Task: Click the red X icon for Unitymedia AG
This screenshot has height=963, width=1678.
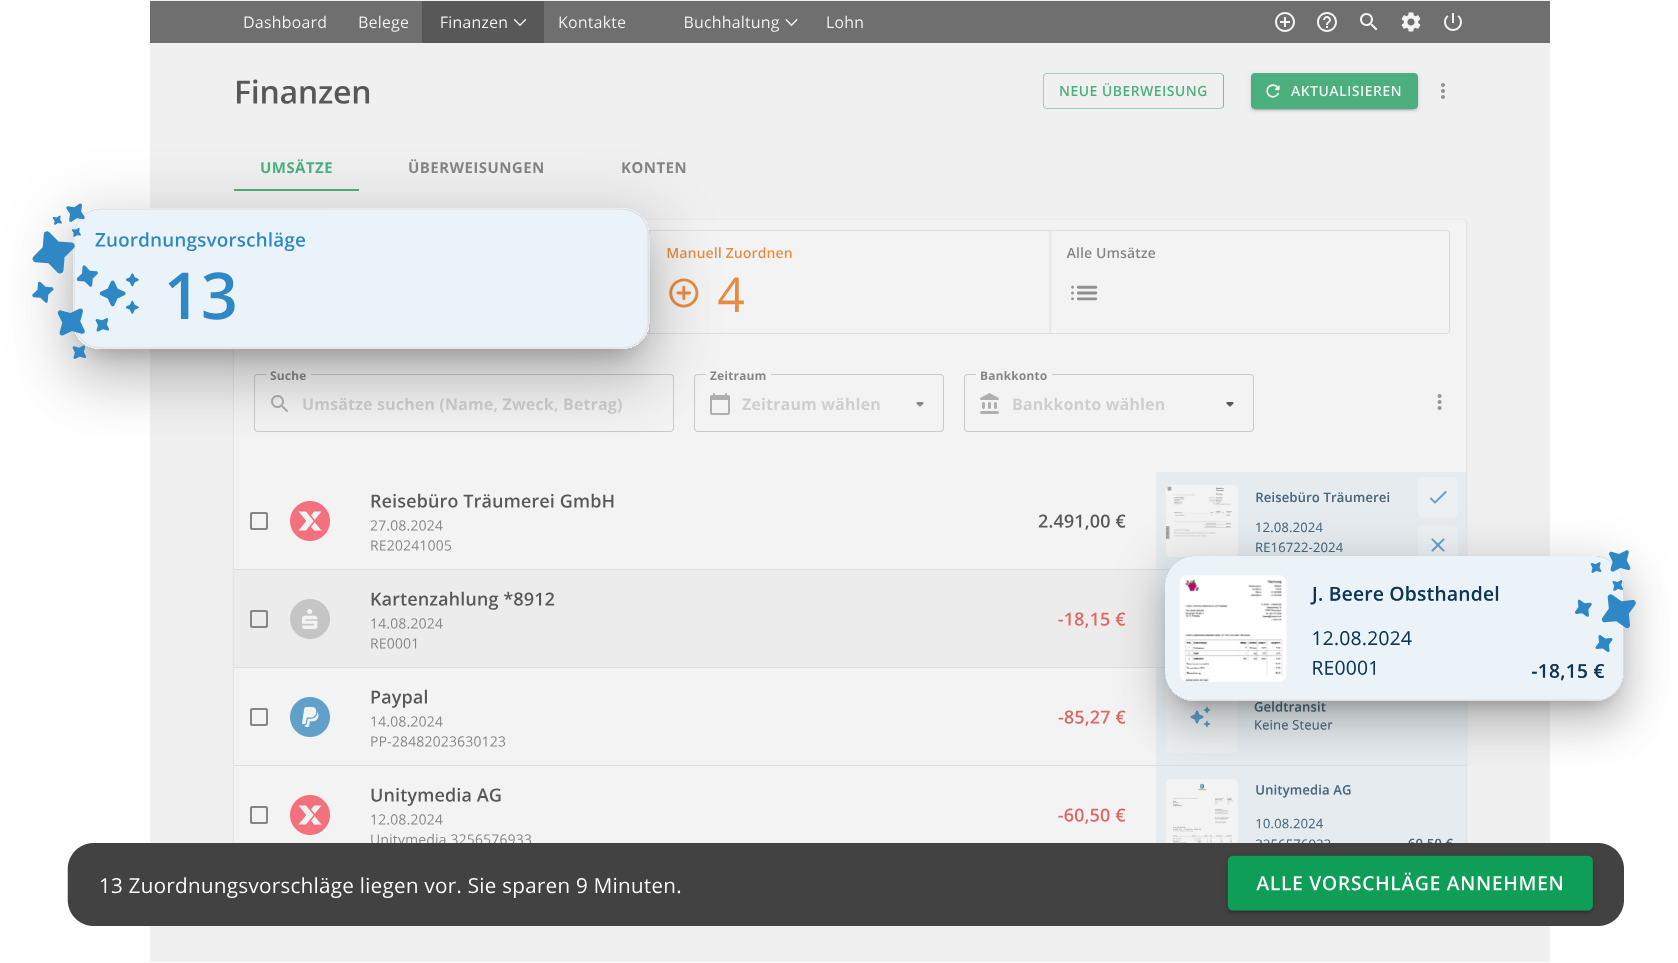Action: click(x=310, y=815)
